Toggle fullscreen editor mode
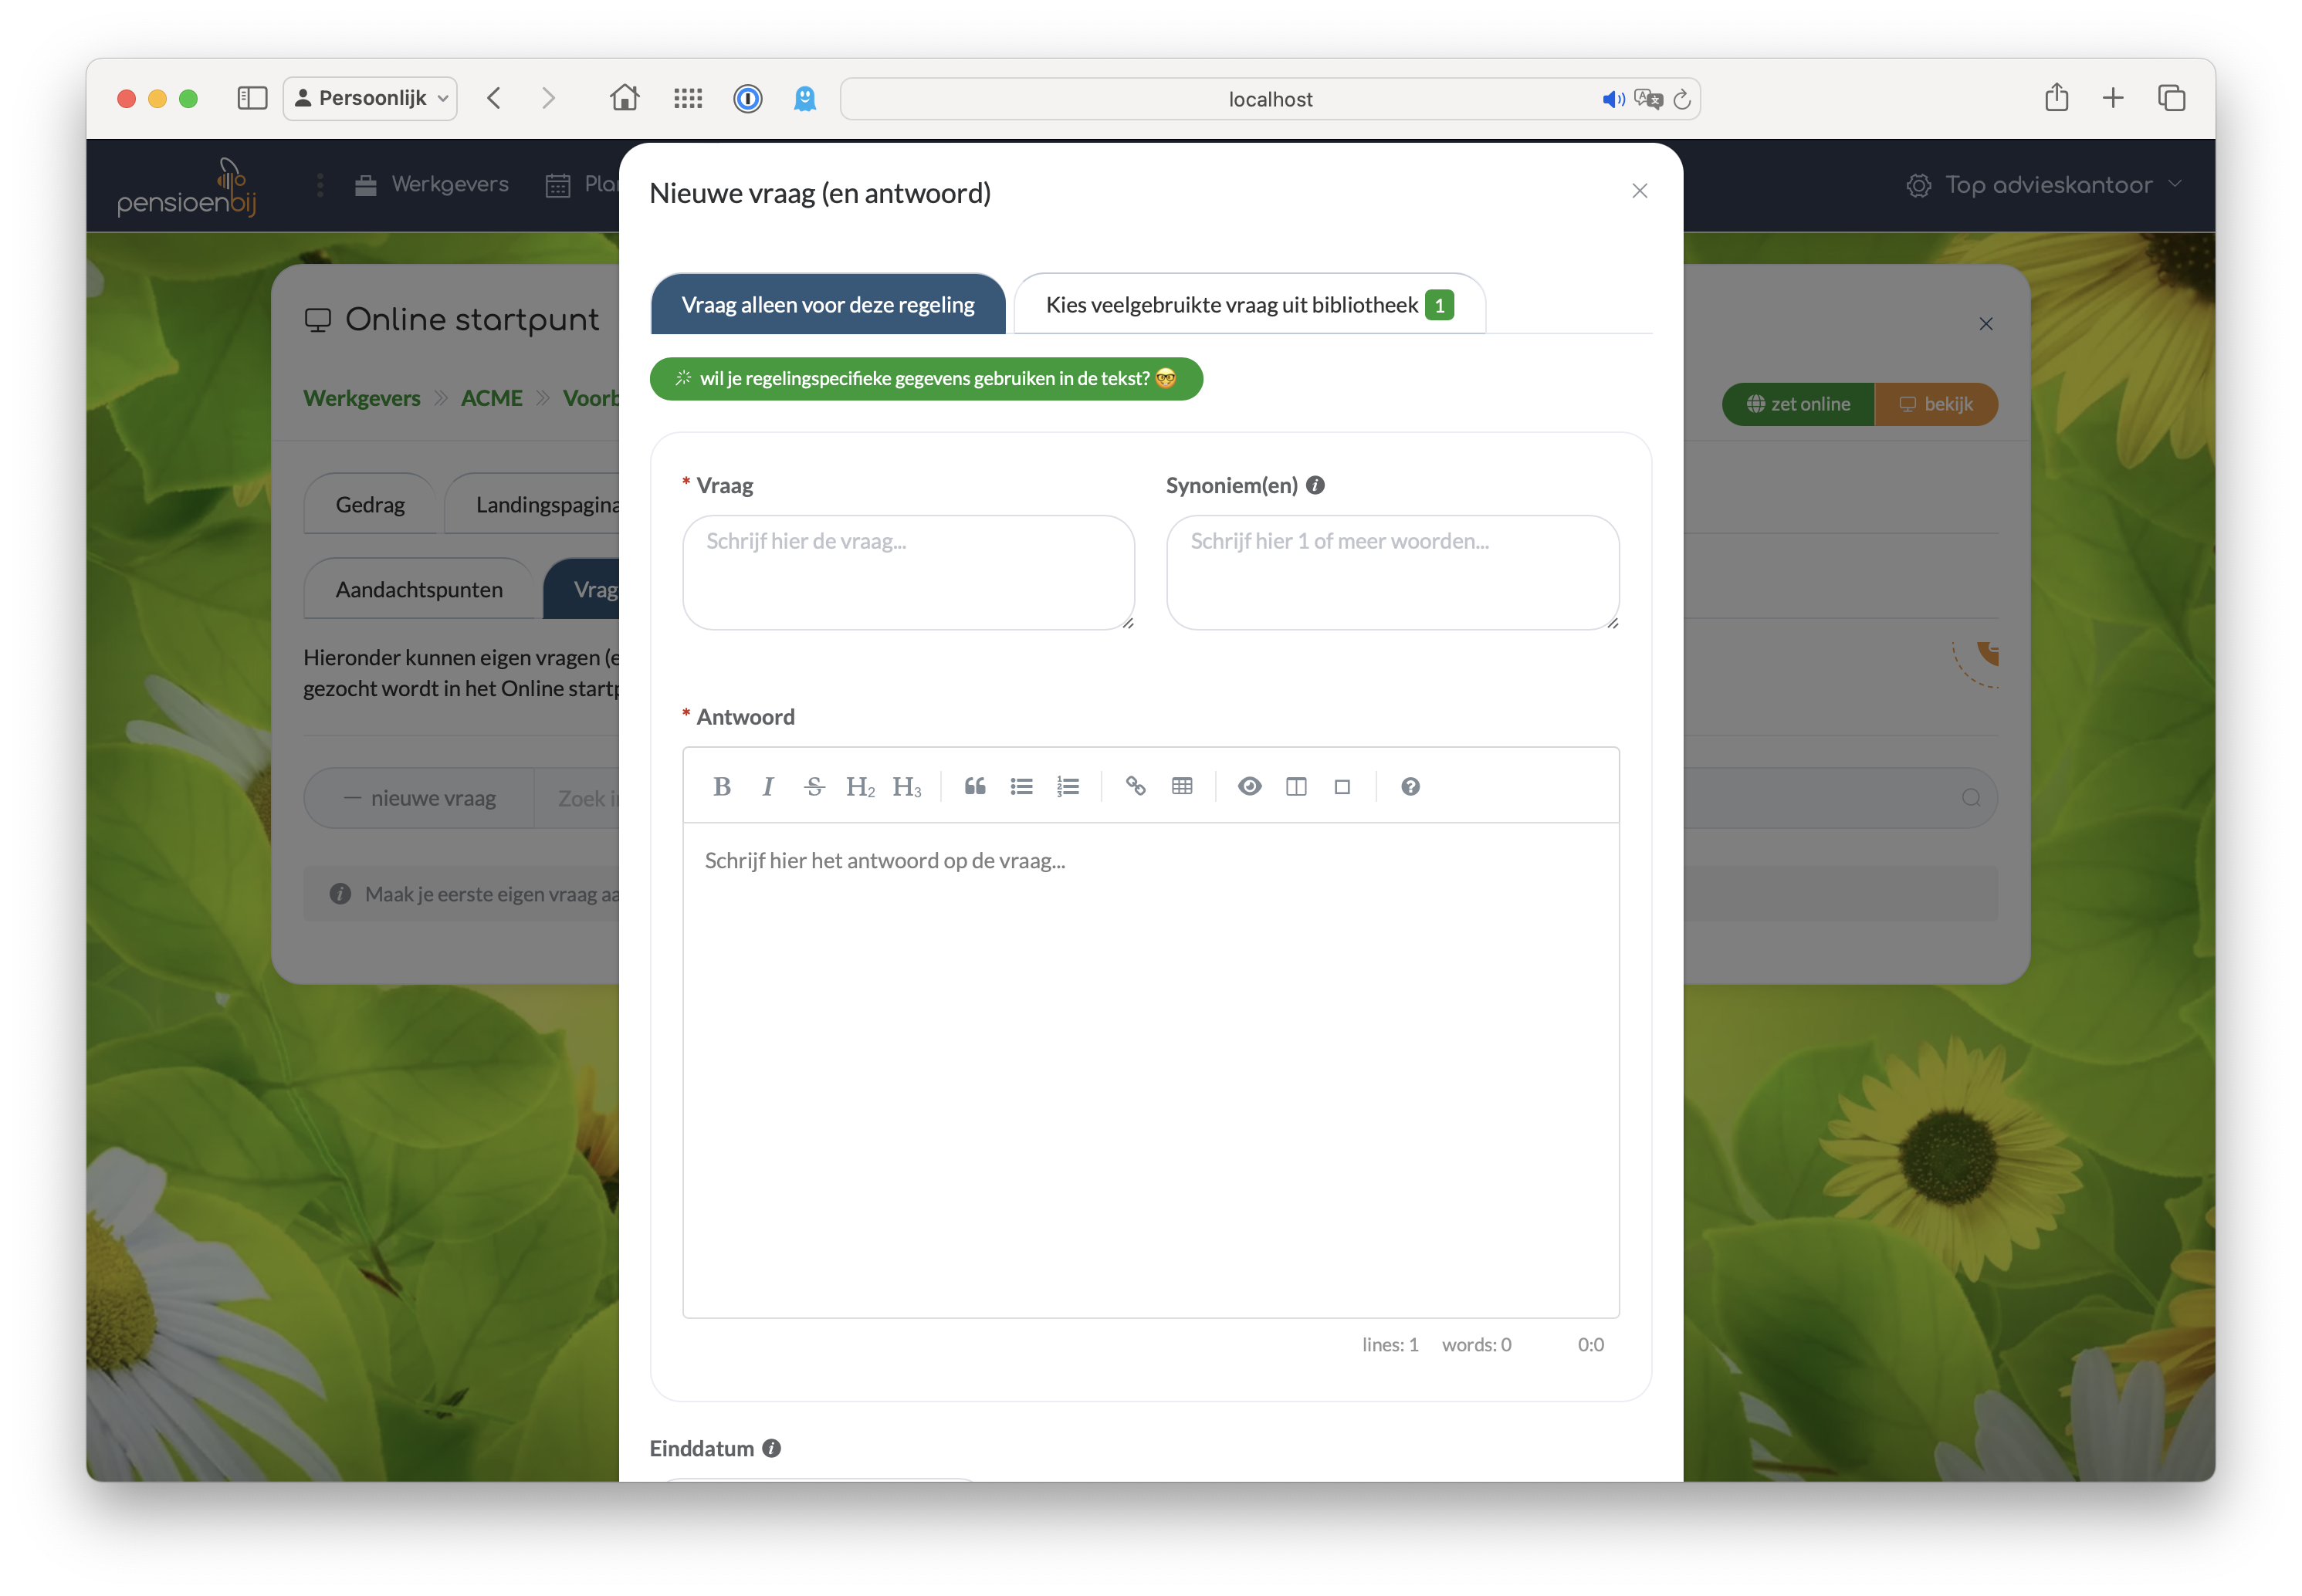The height and width of the screenshot is (1596, 2302). click(x=1342, y=787)
